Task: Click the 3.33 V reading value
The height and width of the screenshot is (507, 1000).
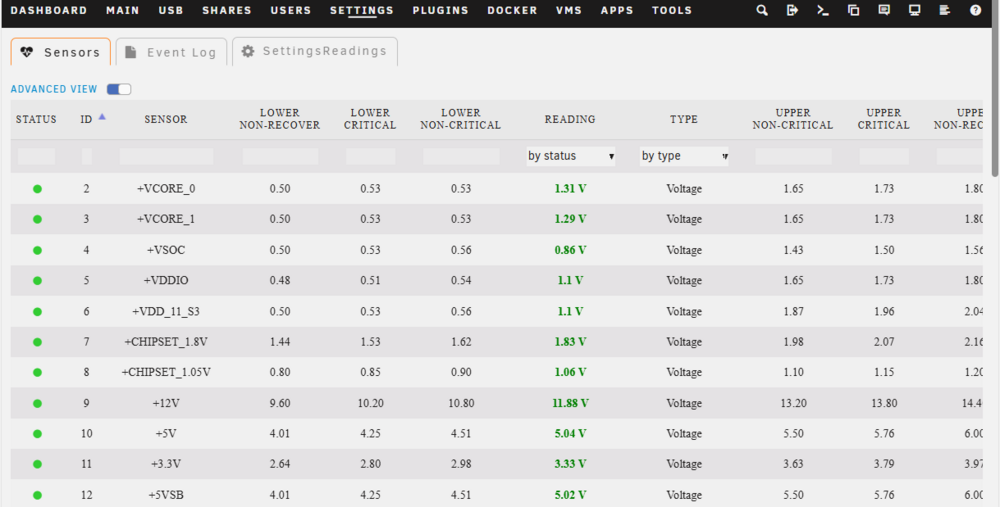Action: (x=570, y=464)
